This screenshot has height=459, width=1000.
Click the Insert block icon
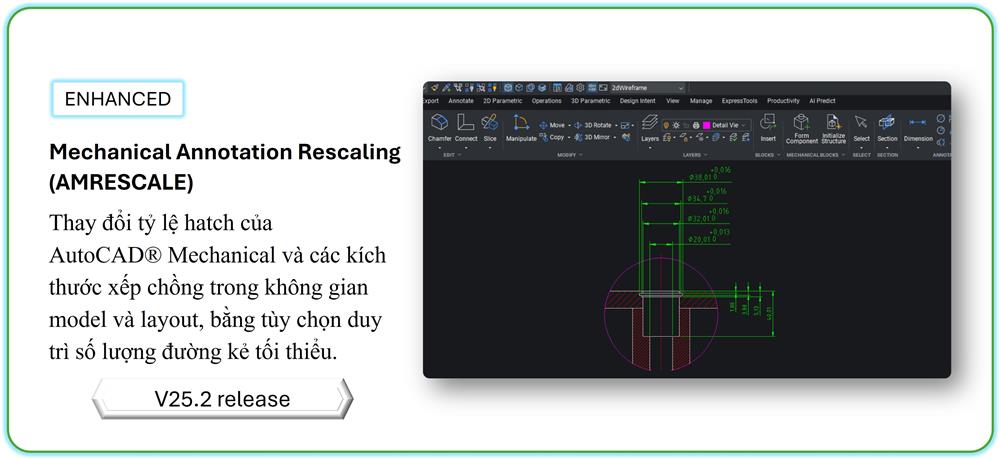pos(768,122)
